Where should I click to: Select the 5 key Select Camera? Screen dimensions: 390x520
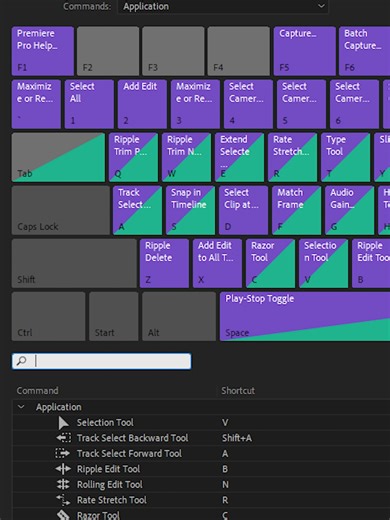[301, 104]
